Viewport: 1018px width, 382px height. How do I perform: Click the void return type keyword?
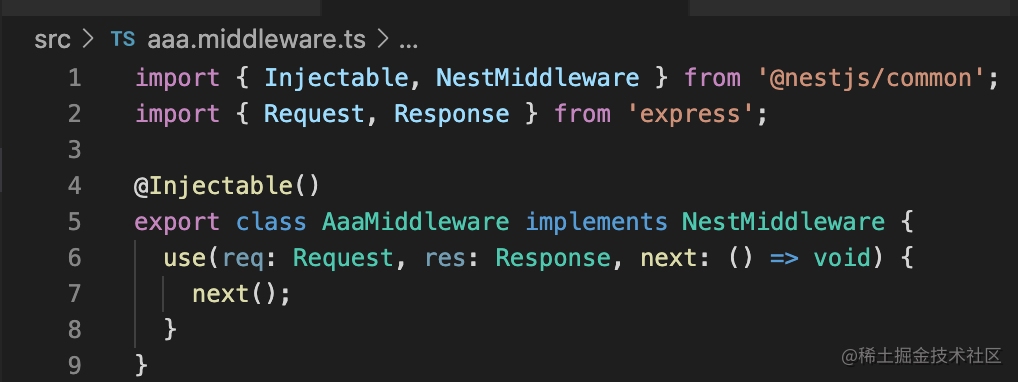[x=841, y=258]
